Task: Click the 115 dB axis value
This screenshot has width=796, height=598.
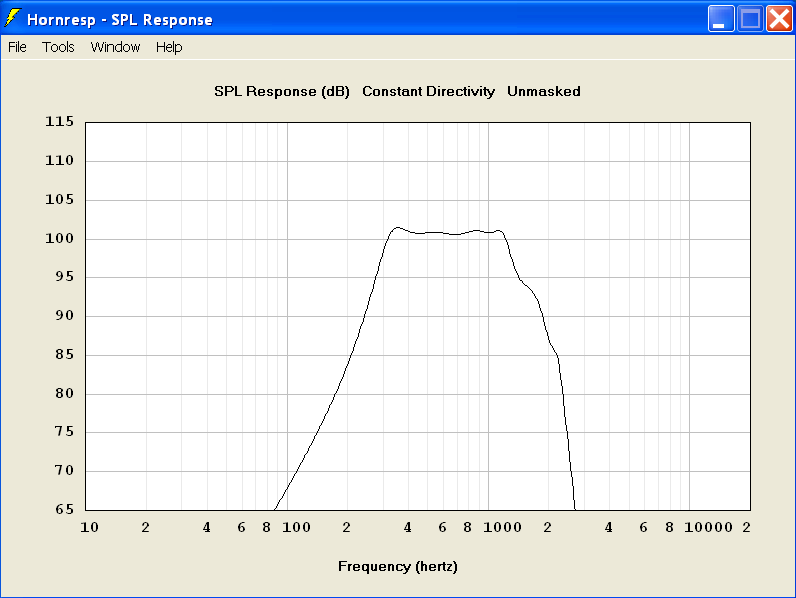Action: pyautogui.click(x=59, y=121)
